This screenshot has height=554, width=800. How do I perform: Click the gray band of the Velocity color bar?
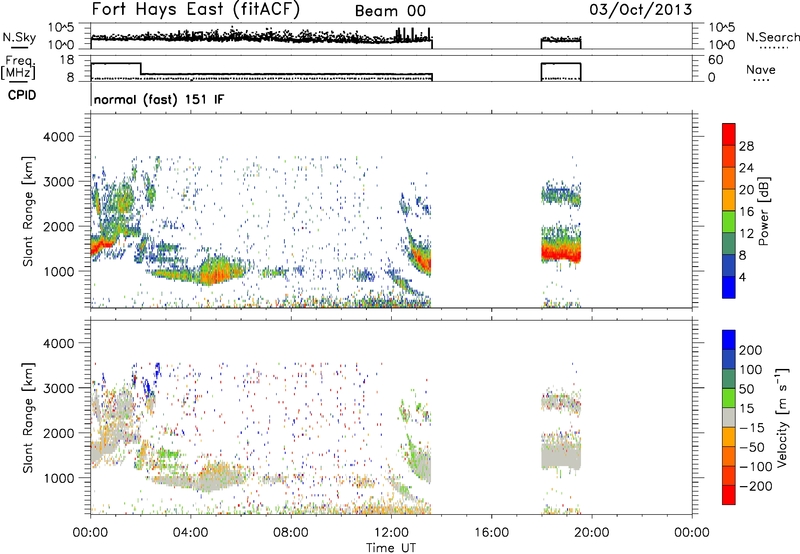pos(729,417)
